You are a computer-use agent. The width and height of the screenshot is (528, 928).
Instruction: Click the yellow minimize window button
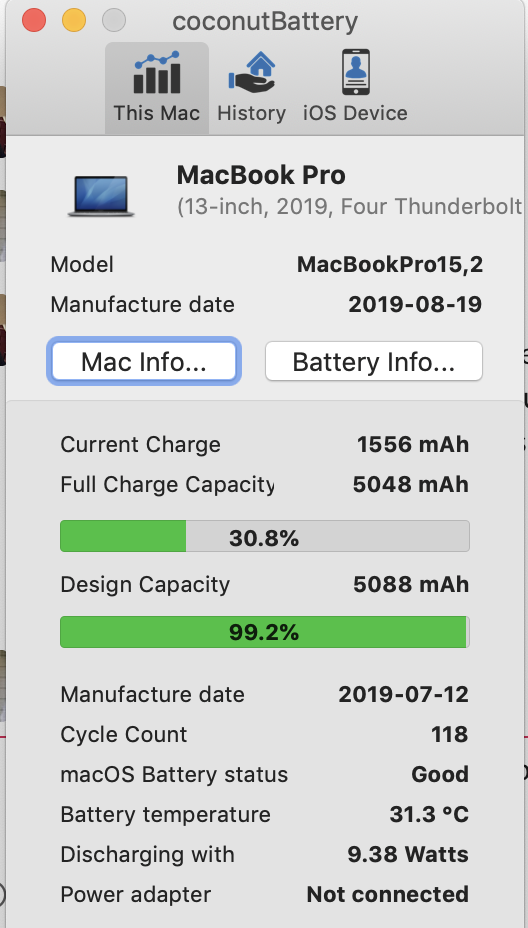pyautogui.click(x=74, y=21)
